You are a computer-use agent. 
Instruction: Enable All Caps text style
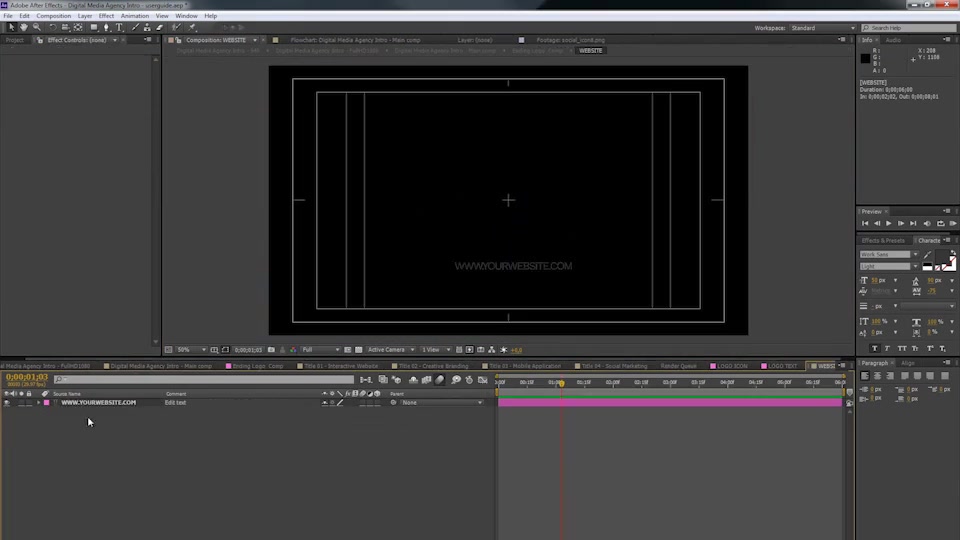pos(902,348)
